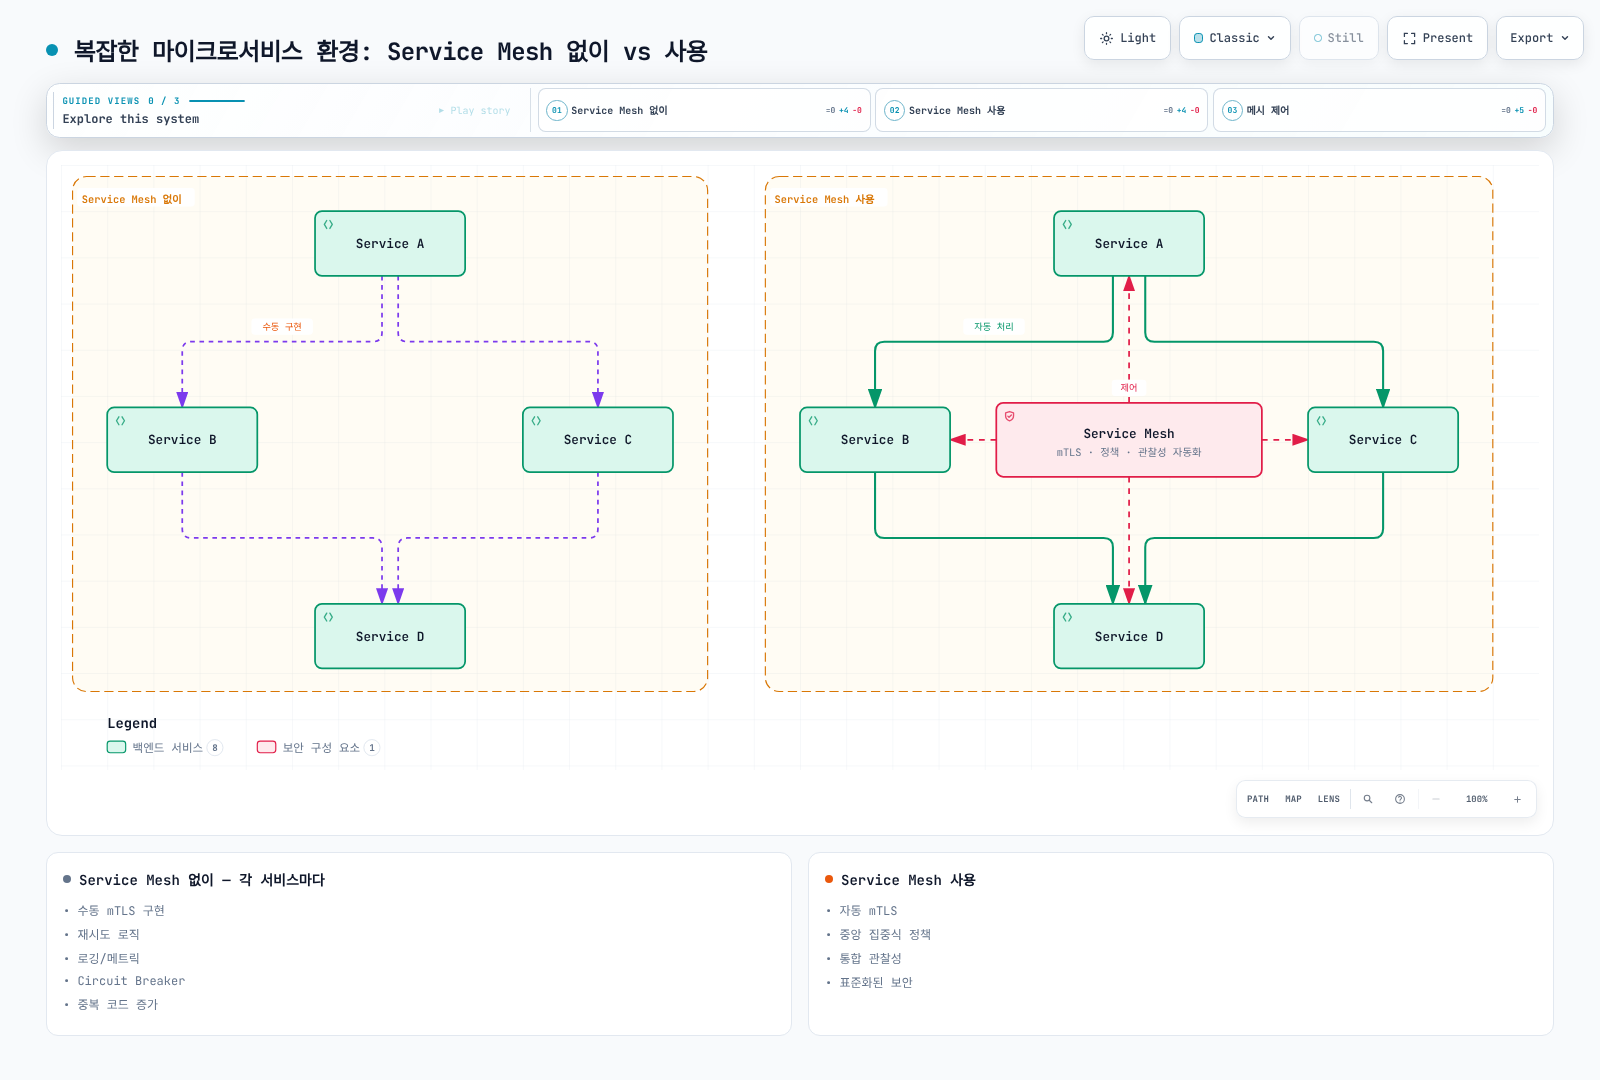Select the Service Mesh node in diagram
The height and width of the screenshot is (1080, 1600).
coord(1129,440)
